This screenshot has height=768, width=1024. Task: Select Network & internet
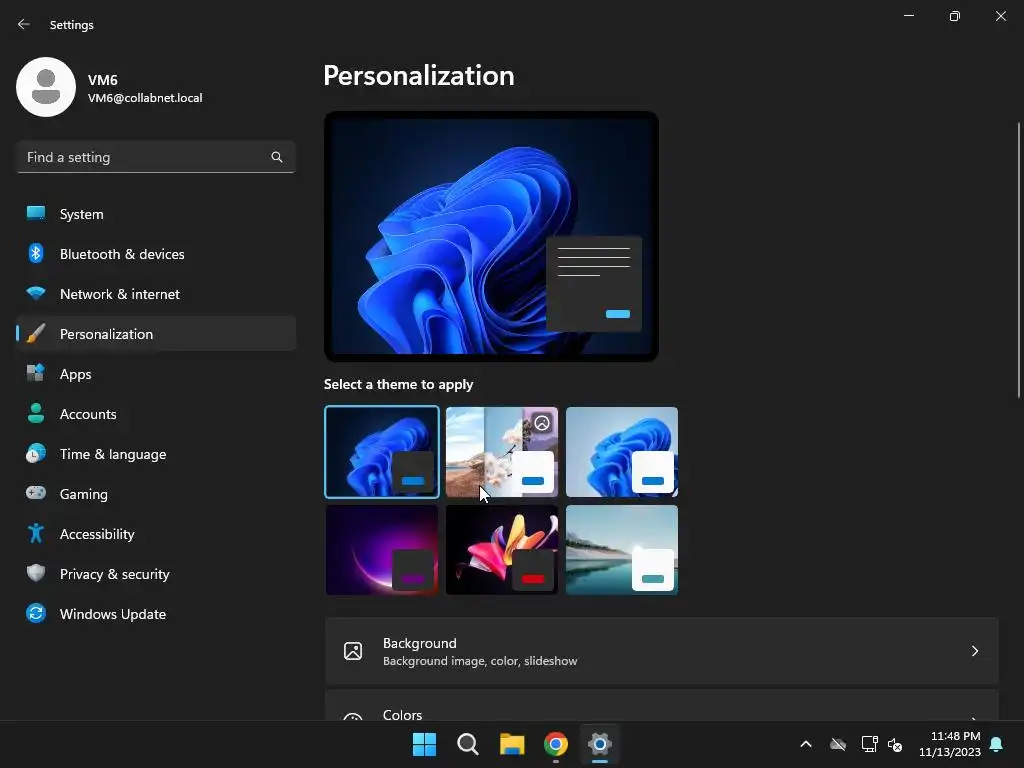coord(155,294)
